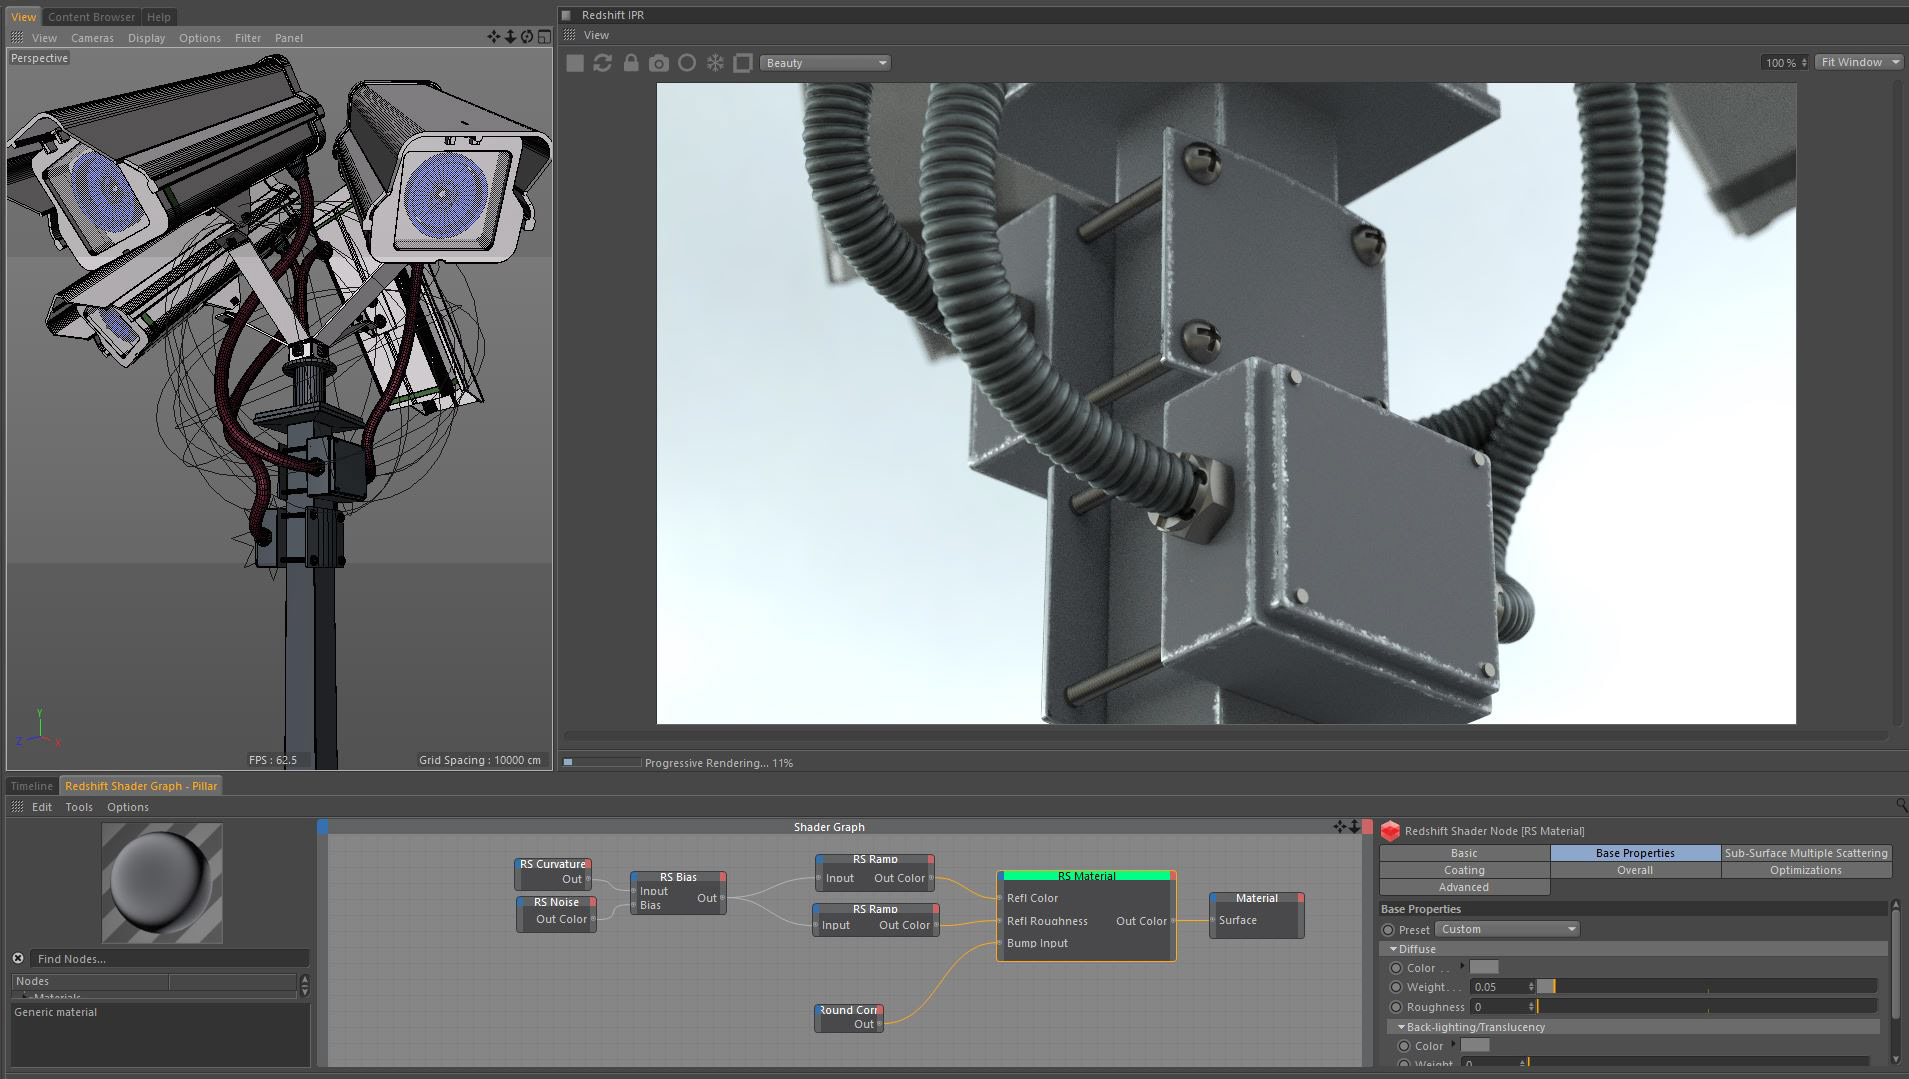This screenshot has height=1079, width=1909.
Task: Switch to the Content Browser tab
Action: [91, 17]
